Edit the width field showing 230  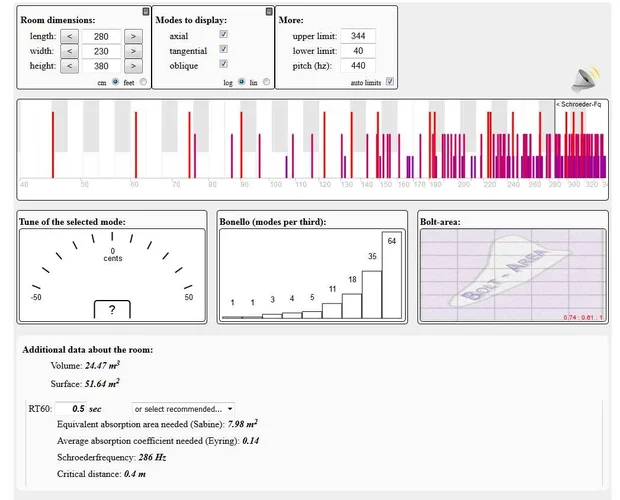pyautogui.click(x=101, y=51)
